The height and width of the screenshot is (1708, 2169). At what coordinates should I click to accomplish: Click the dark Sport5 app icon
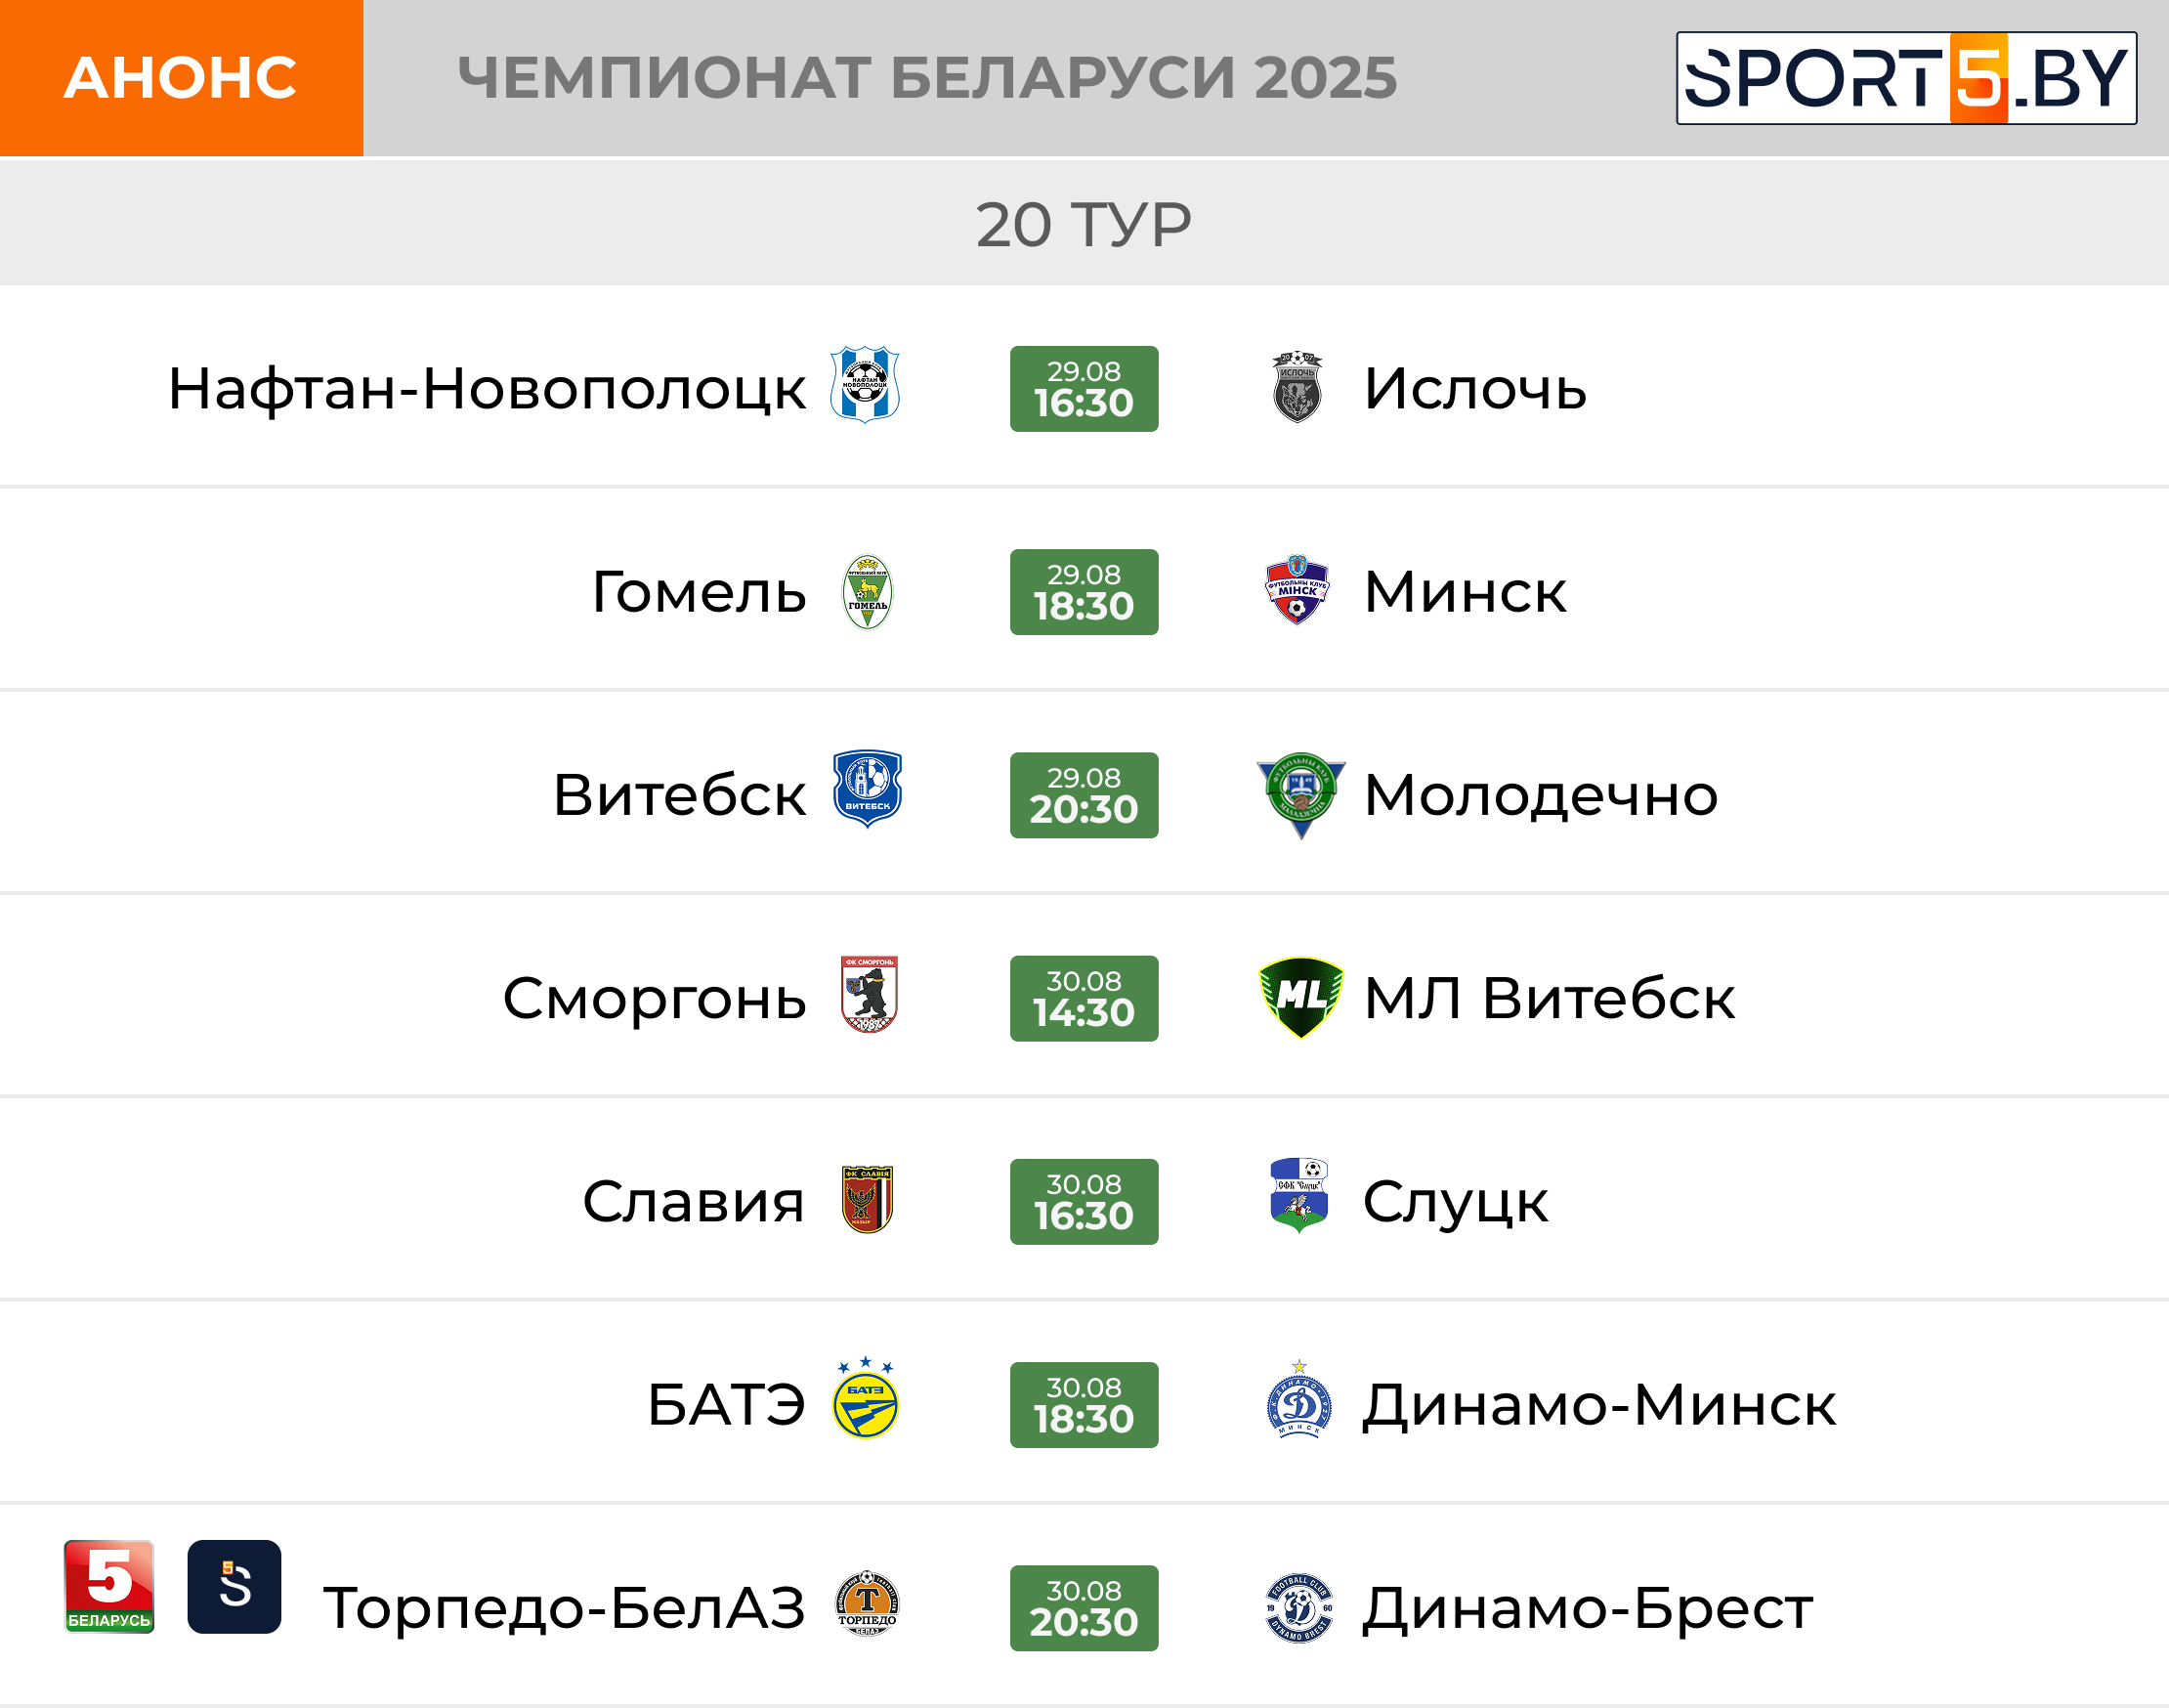(x=234, y=1587)
